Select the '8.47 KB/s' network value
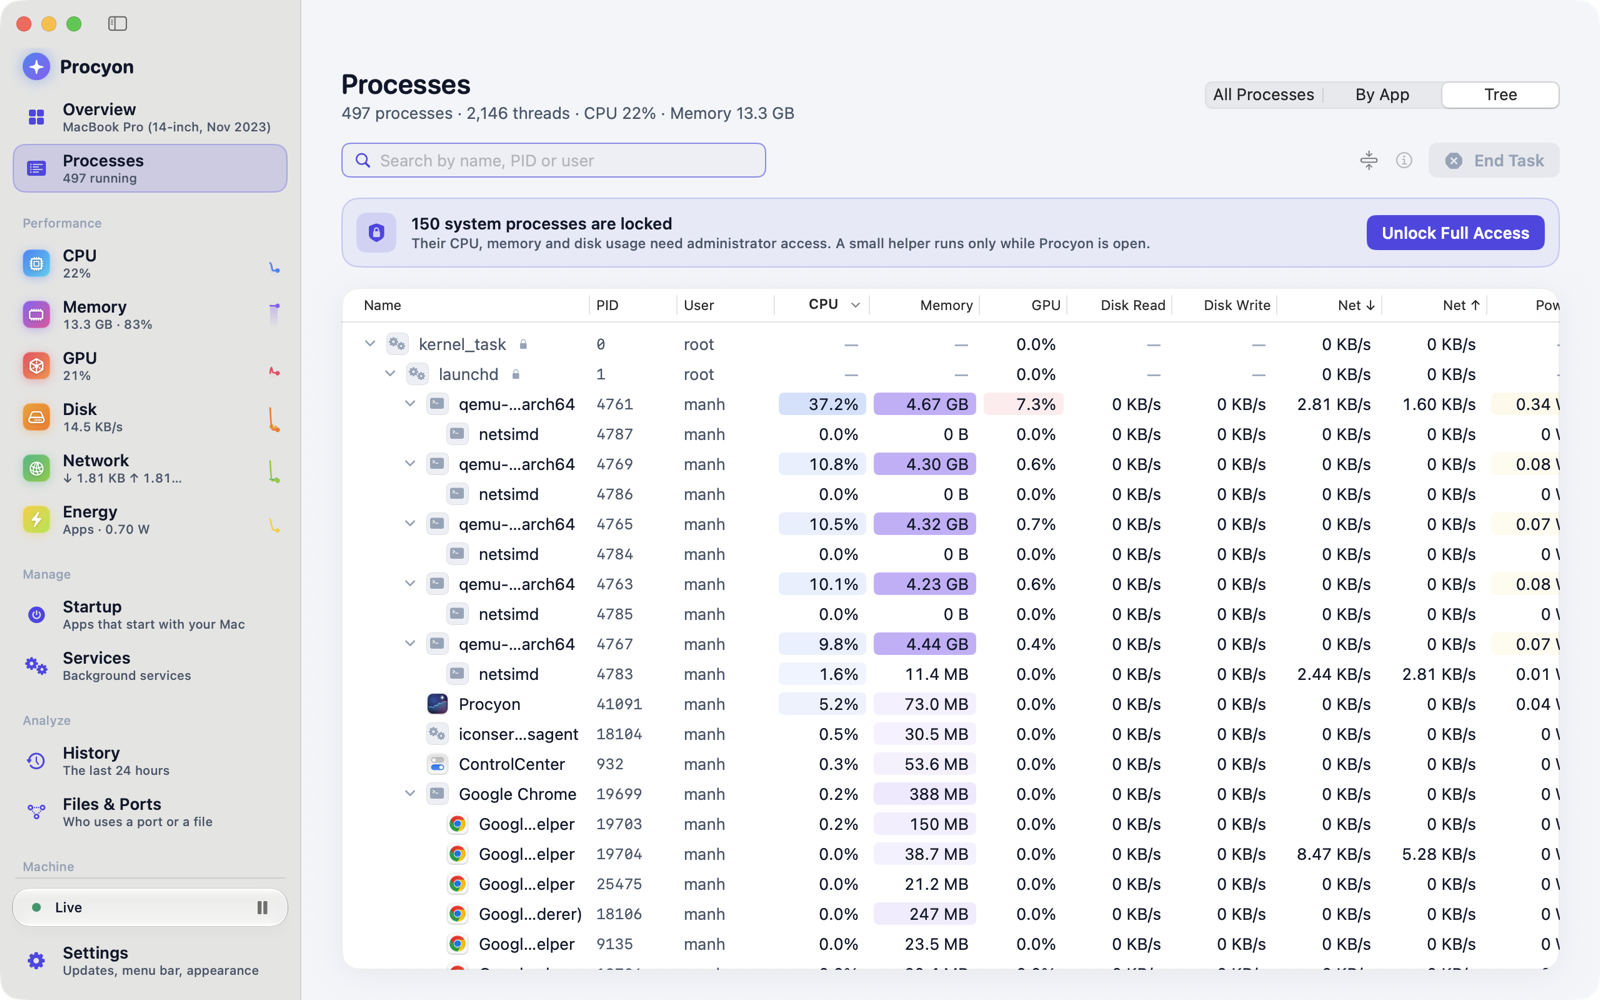 (x=1334, y=854)
